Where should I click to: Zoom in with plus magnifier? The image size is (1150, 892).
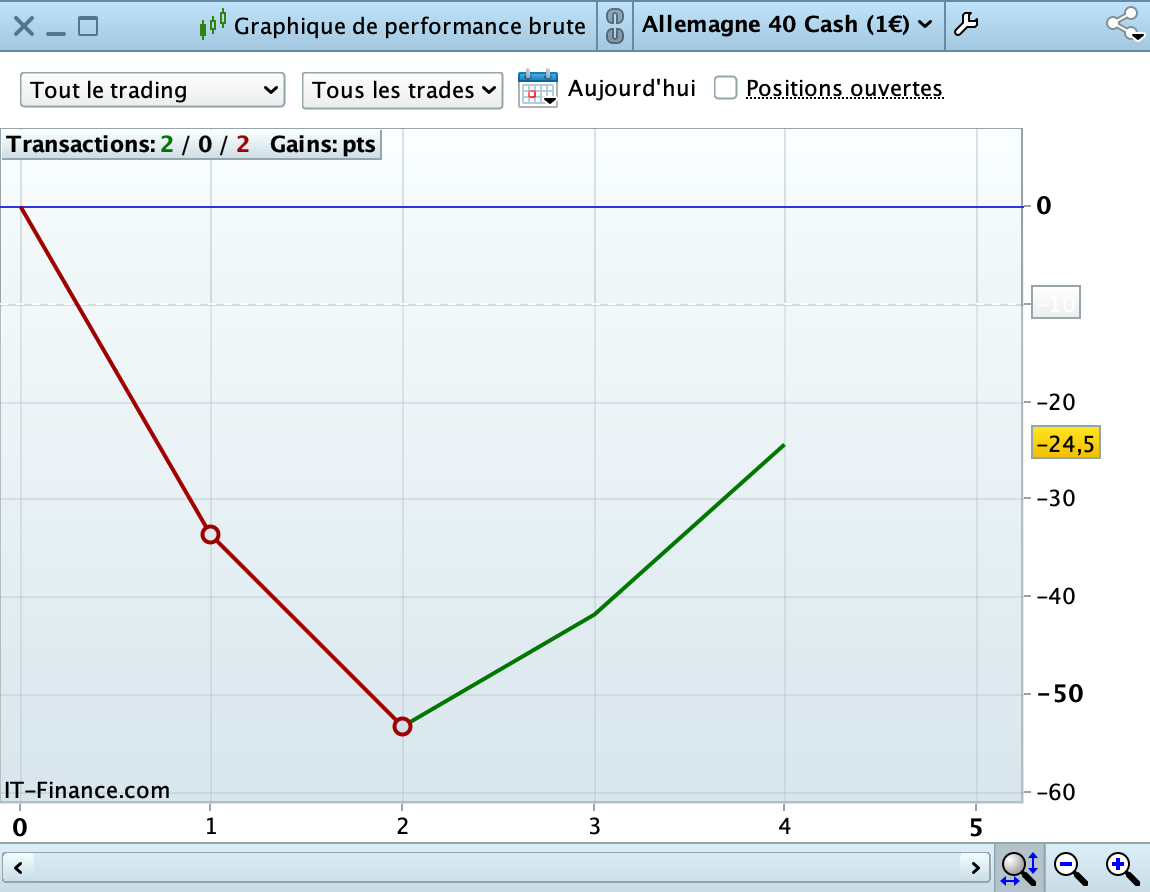(1122, 869)
